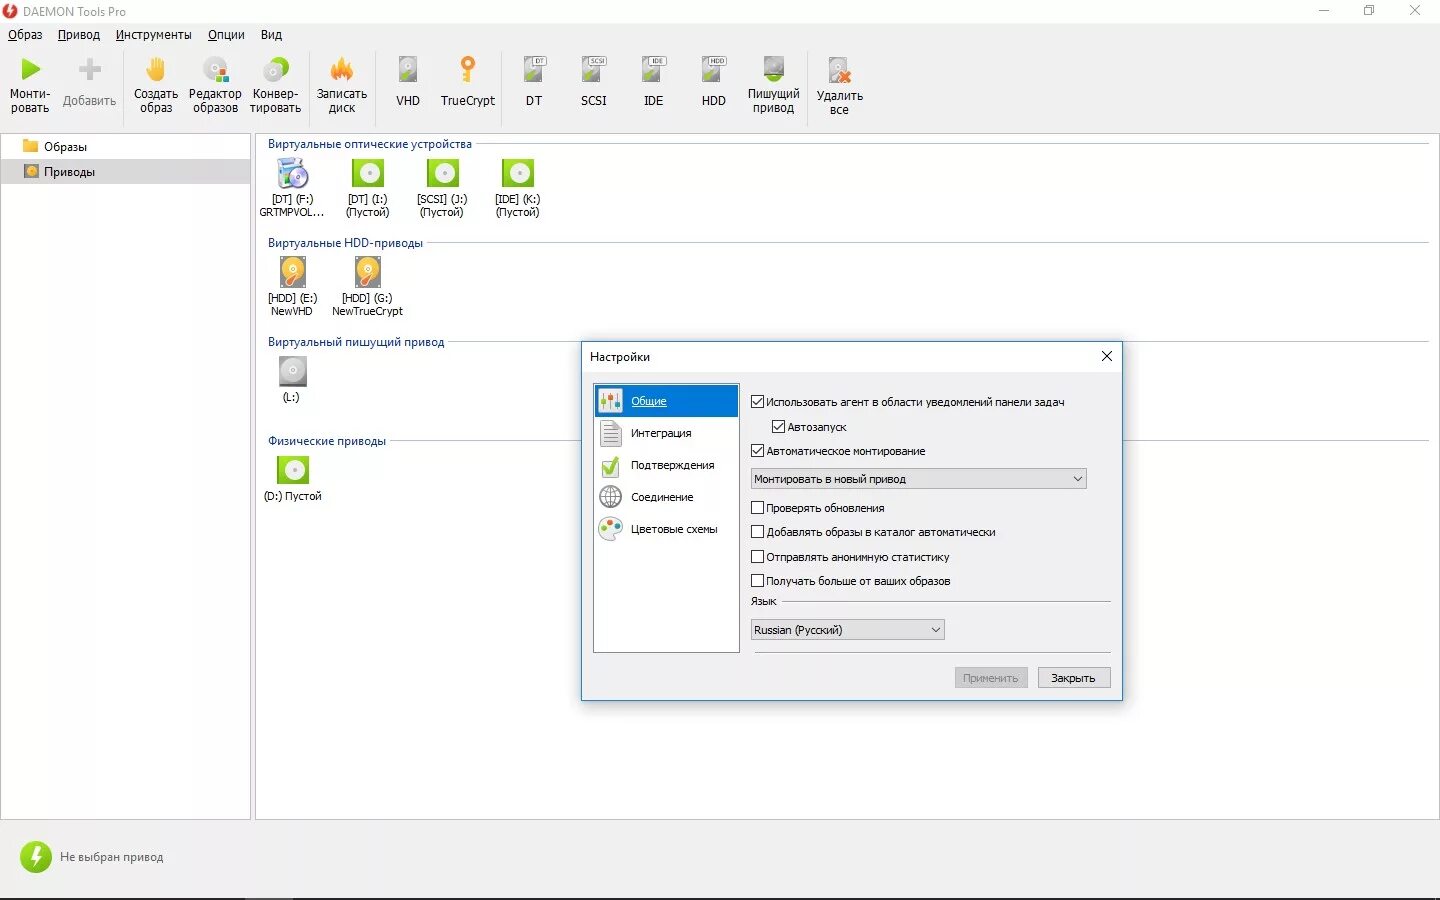Select Приводы in the left tree
The height and width of the screenshot is (900, 1440).
coord(125,172)
